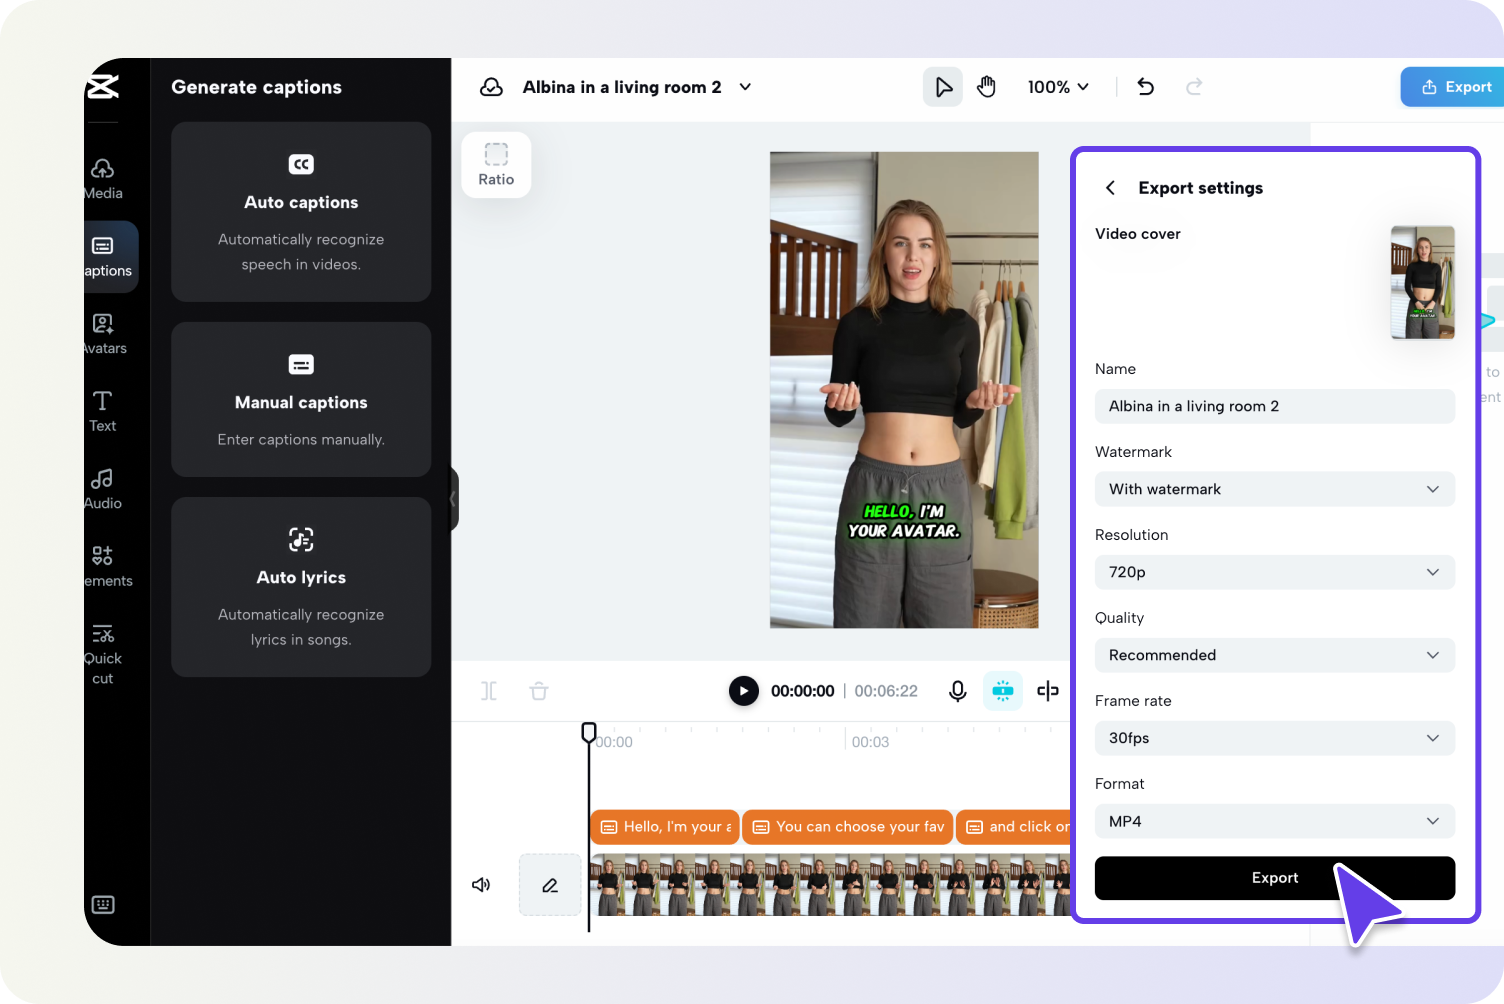Click the video cover thumbnail
The height and width of the screenshot is (1004, 1504).
click(1422, 282)
